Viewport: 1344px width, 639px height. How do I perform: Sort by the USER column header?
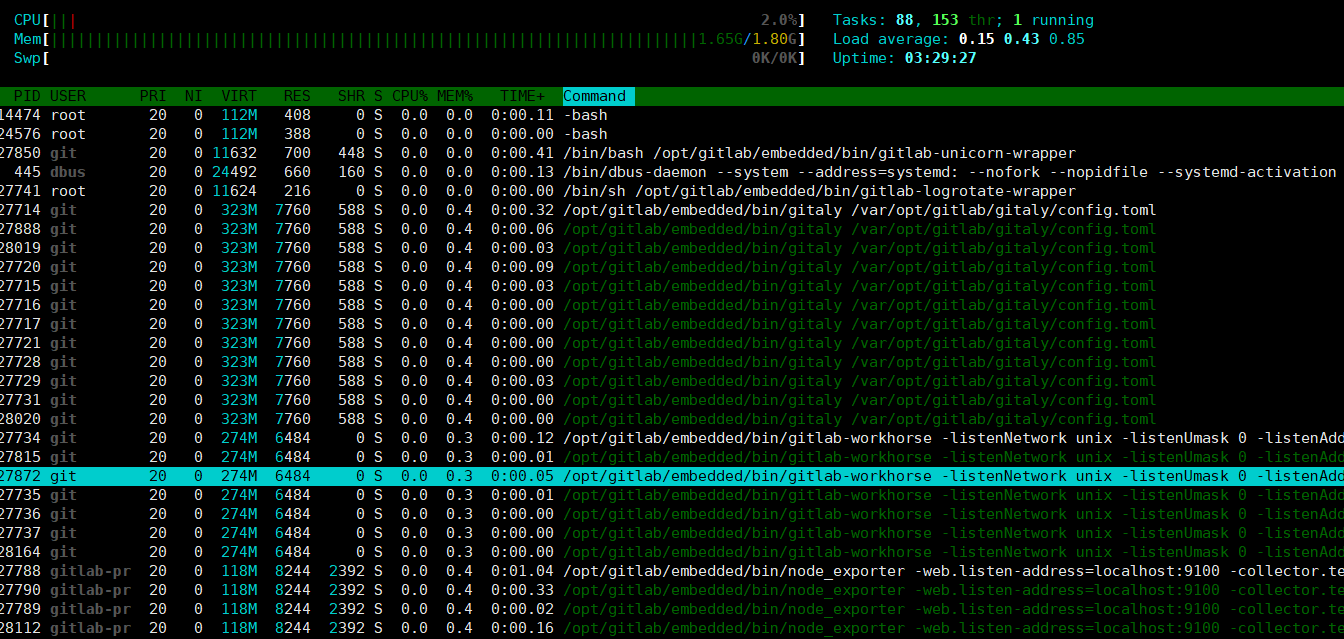(68, 97)
